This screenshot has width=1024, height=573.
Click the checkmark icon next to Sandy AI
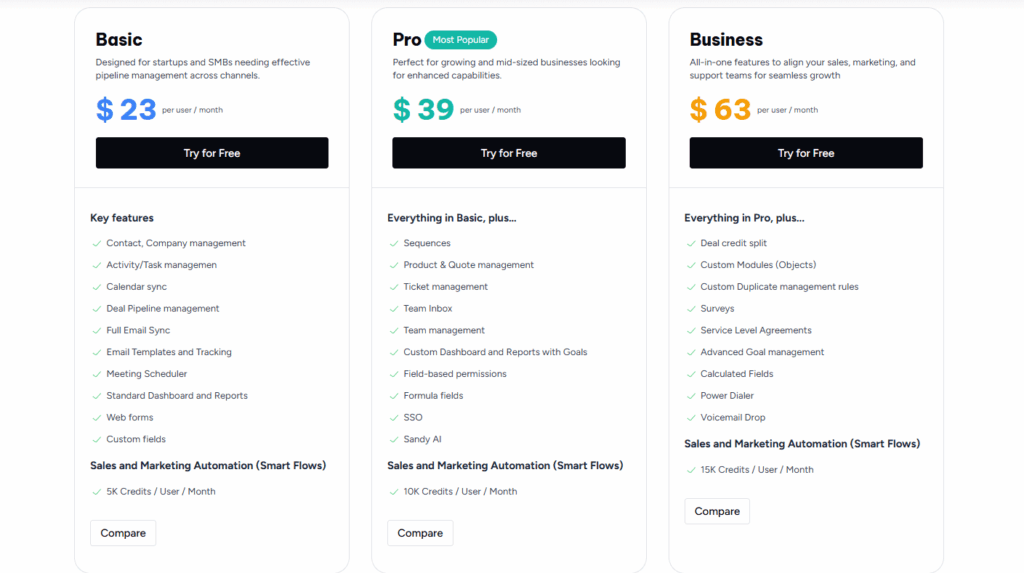point(393,439)
